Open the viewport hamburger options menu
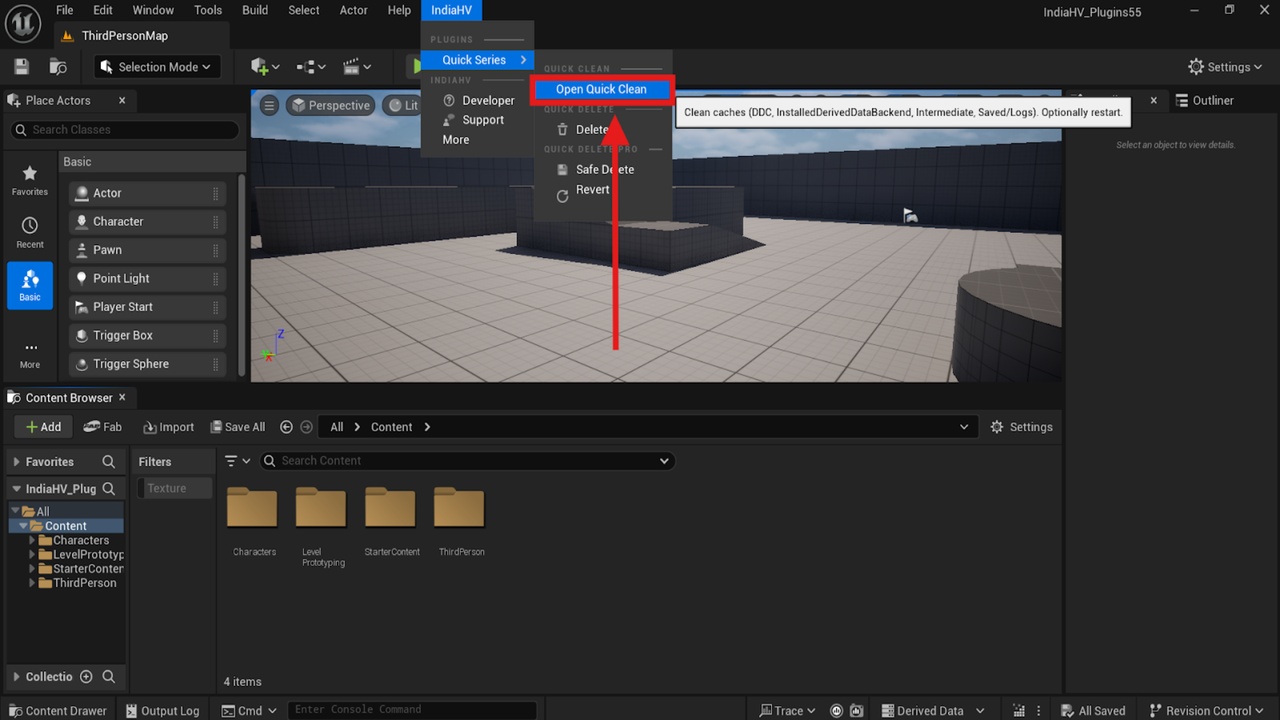The width and height of the screenshot is (1280, 720). 269,105
